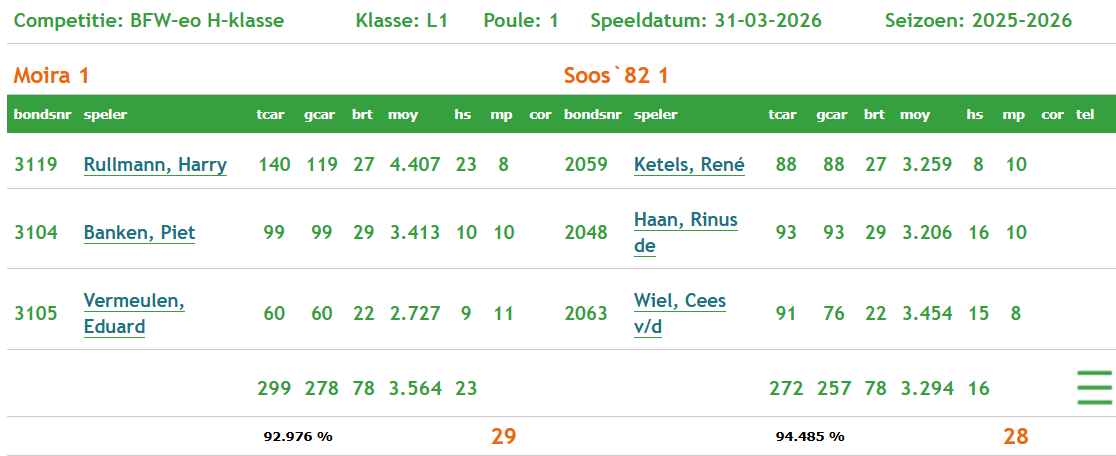This screenshot has height=456, width=1116.
Task: Click the tel column header
Action: tap(1084, 114)
